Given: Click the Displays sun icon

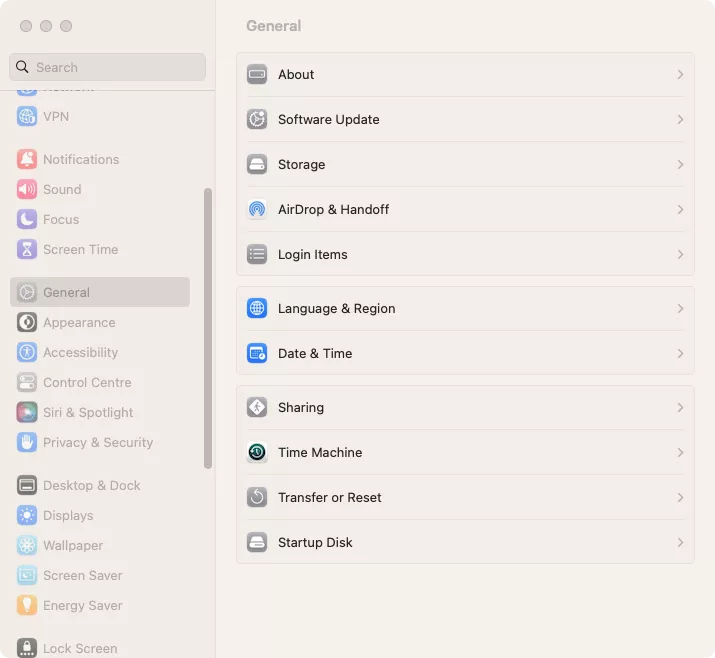Looking at the screenshot, I should coord(27,515).
